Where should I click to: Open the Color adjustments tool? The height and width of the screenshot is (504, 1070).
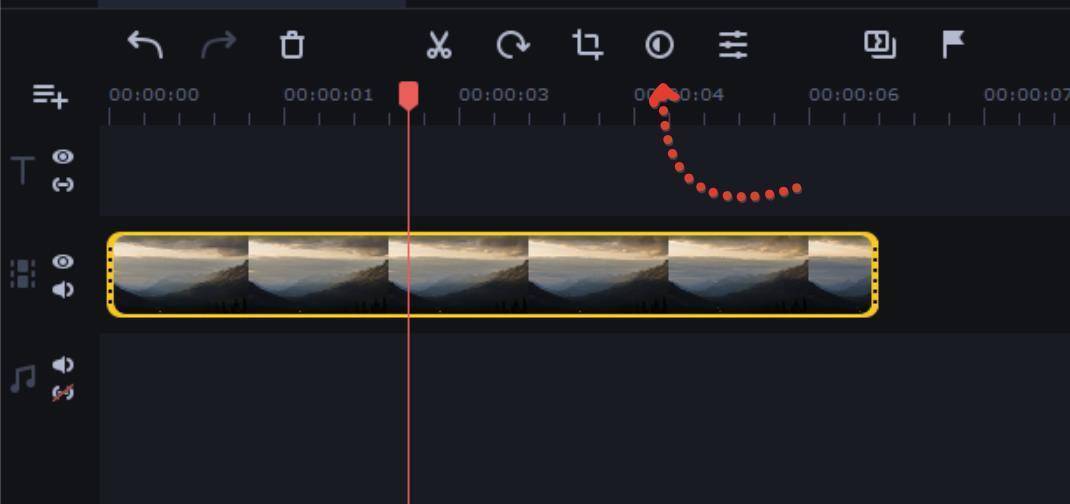coord(659,45)
